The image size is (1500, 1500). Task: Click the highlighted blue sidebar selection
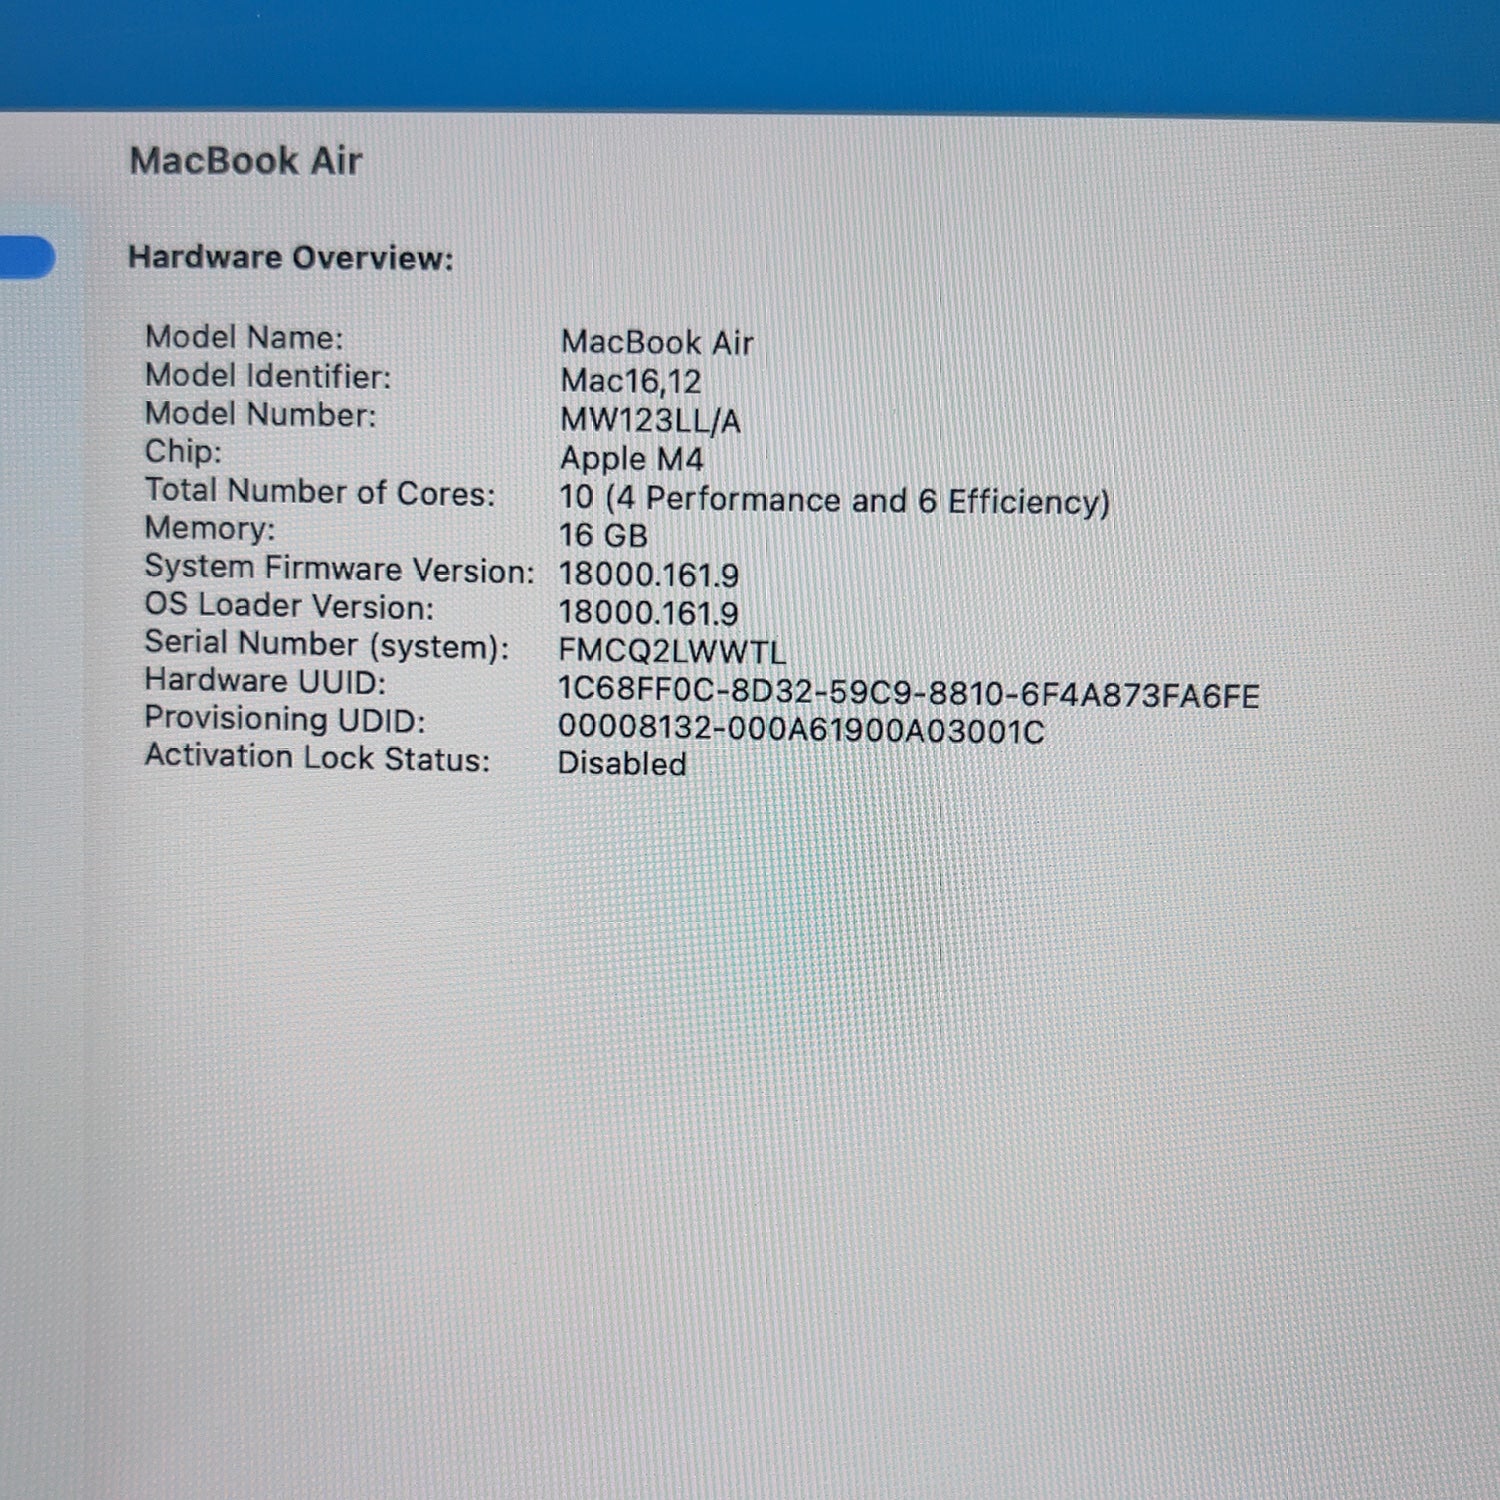click(26, 257)
